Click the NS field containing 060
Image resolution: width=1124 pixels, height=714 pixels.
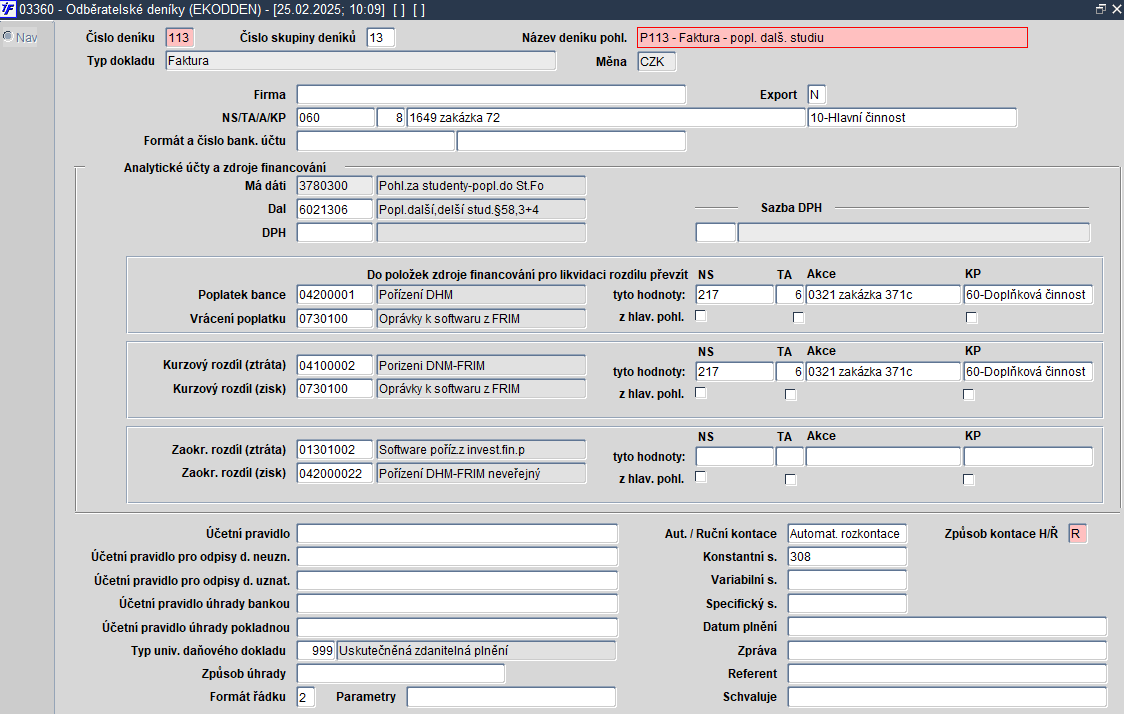335,118
